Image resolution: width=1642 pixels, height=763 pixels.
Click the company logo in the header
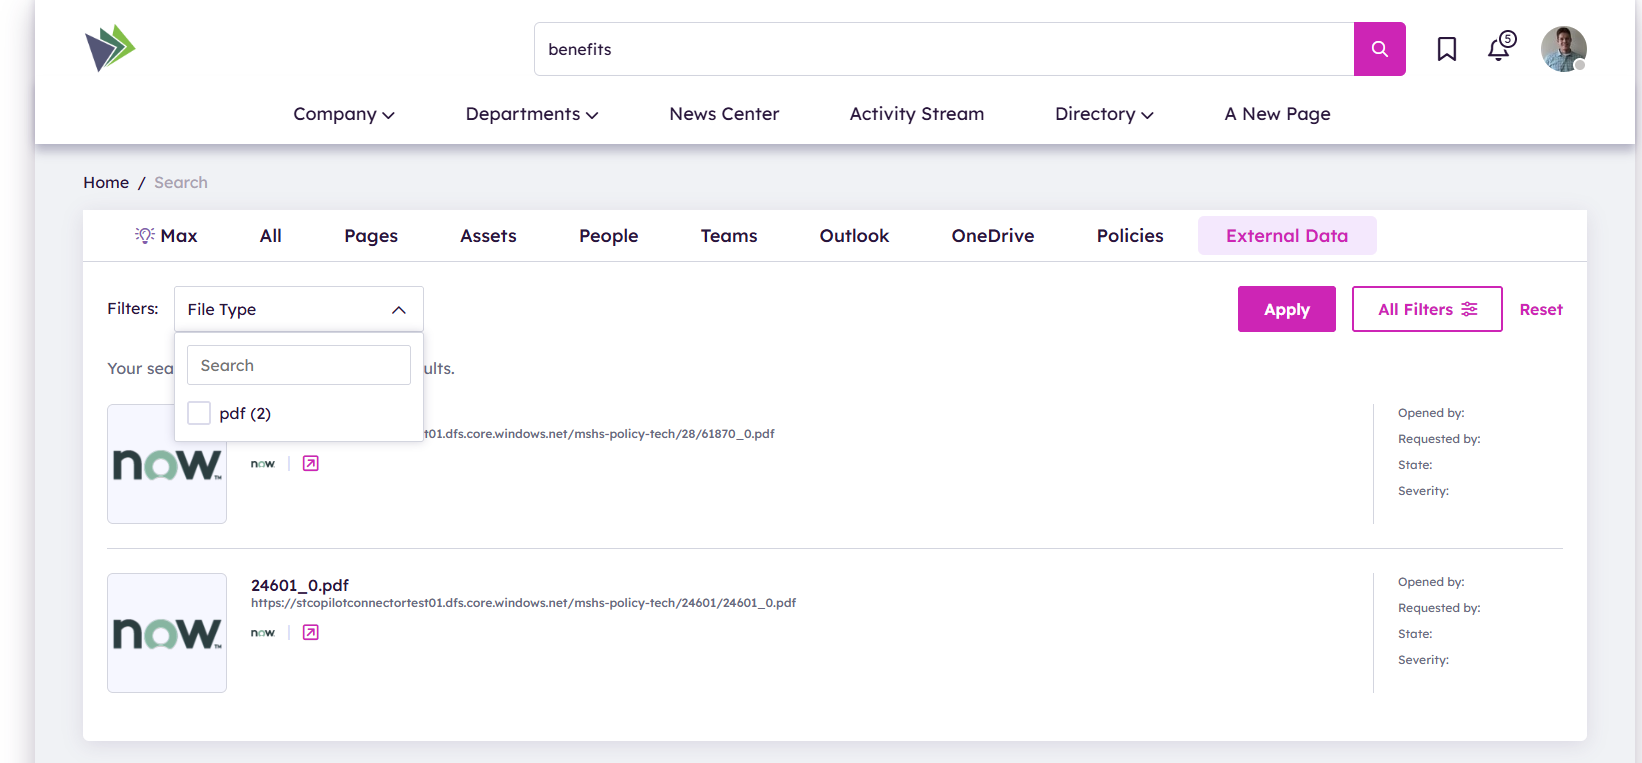(110, 48)
